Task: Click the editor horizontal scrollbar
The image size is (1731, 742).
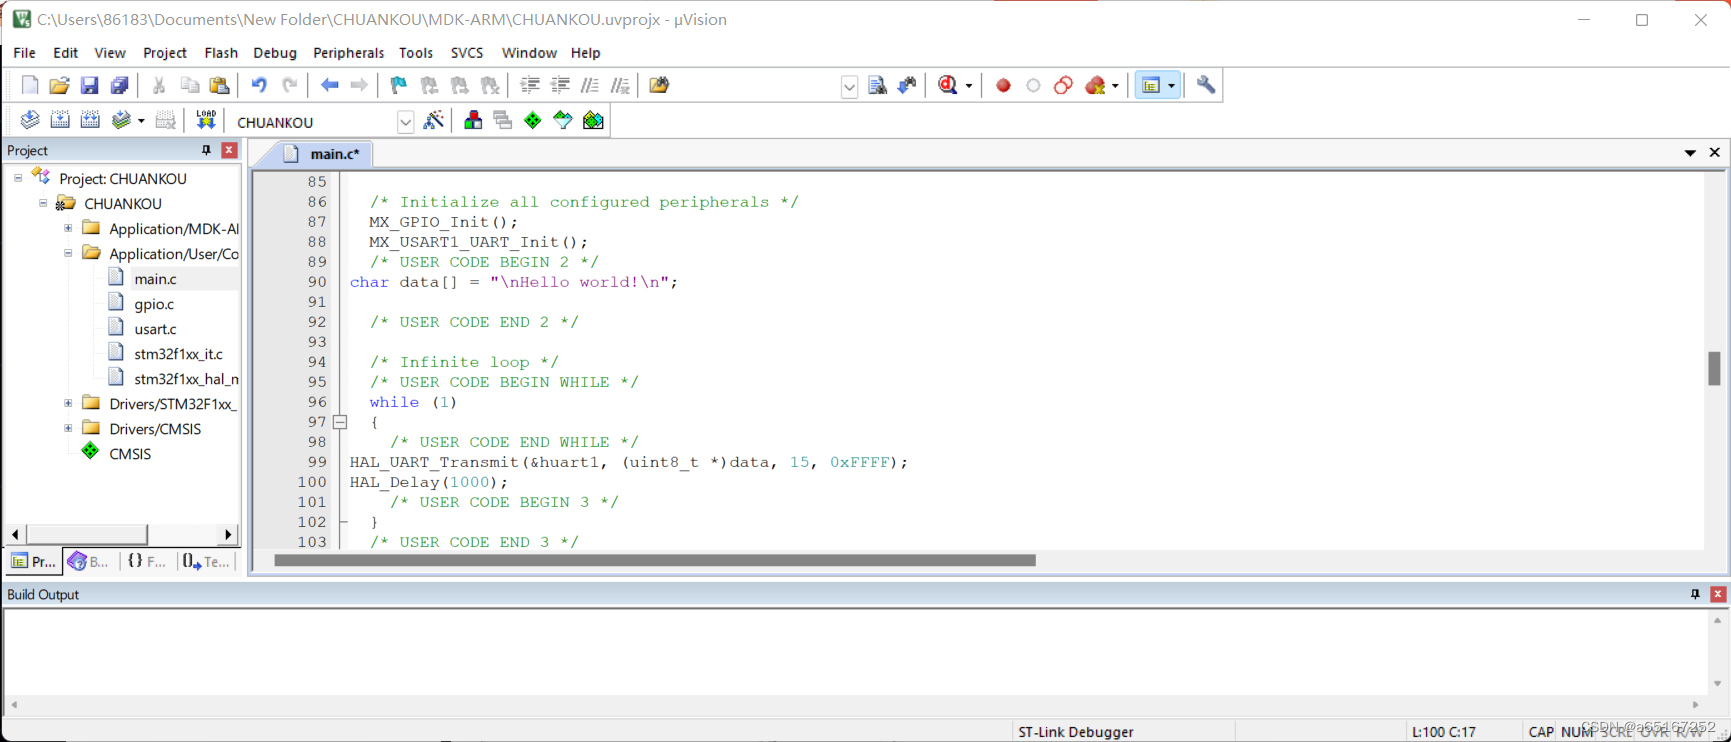Action: (655, 561)
